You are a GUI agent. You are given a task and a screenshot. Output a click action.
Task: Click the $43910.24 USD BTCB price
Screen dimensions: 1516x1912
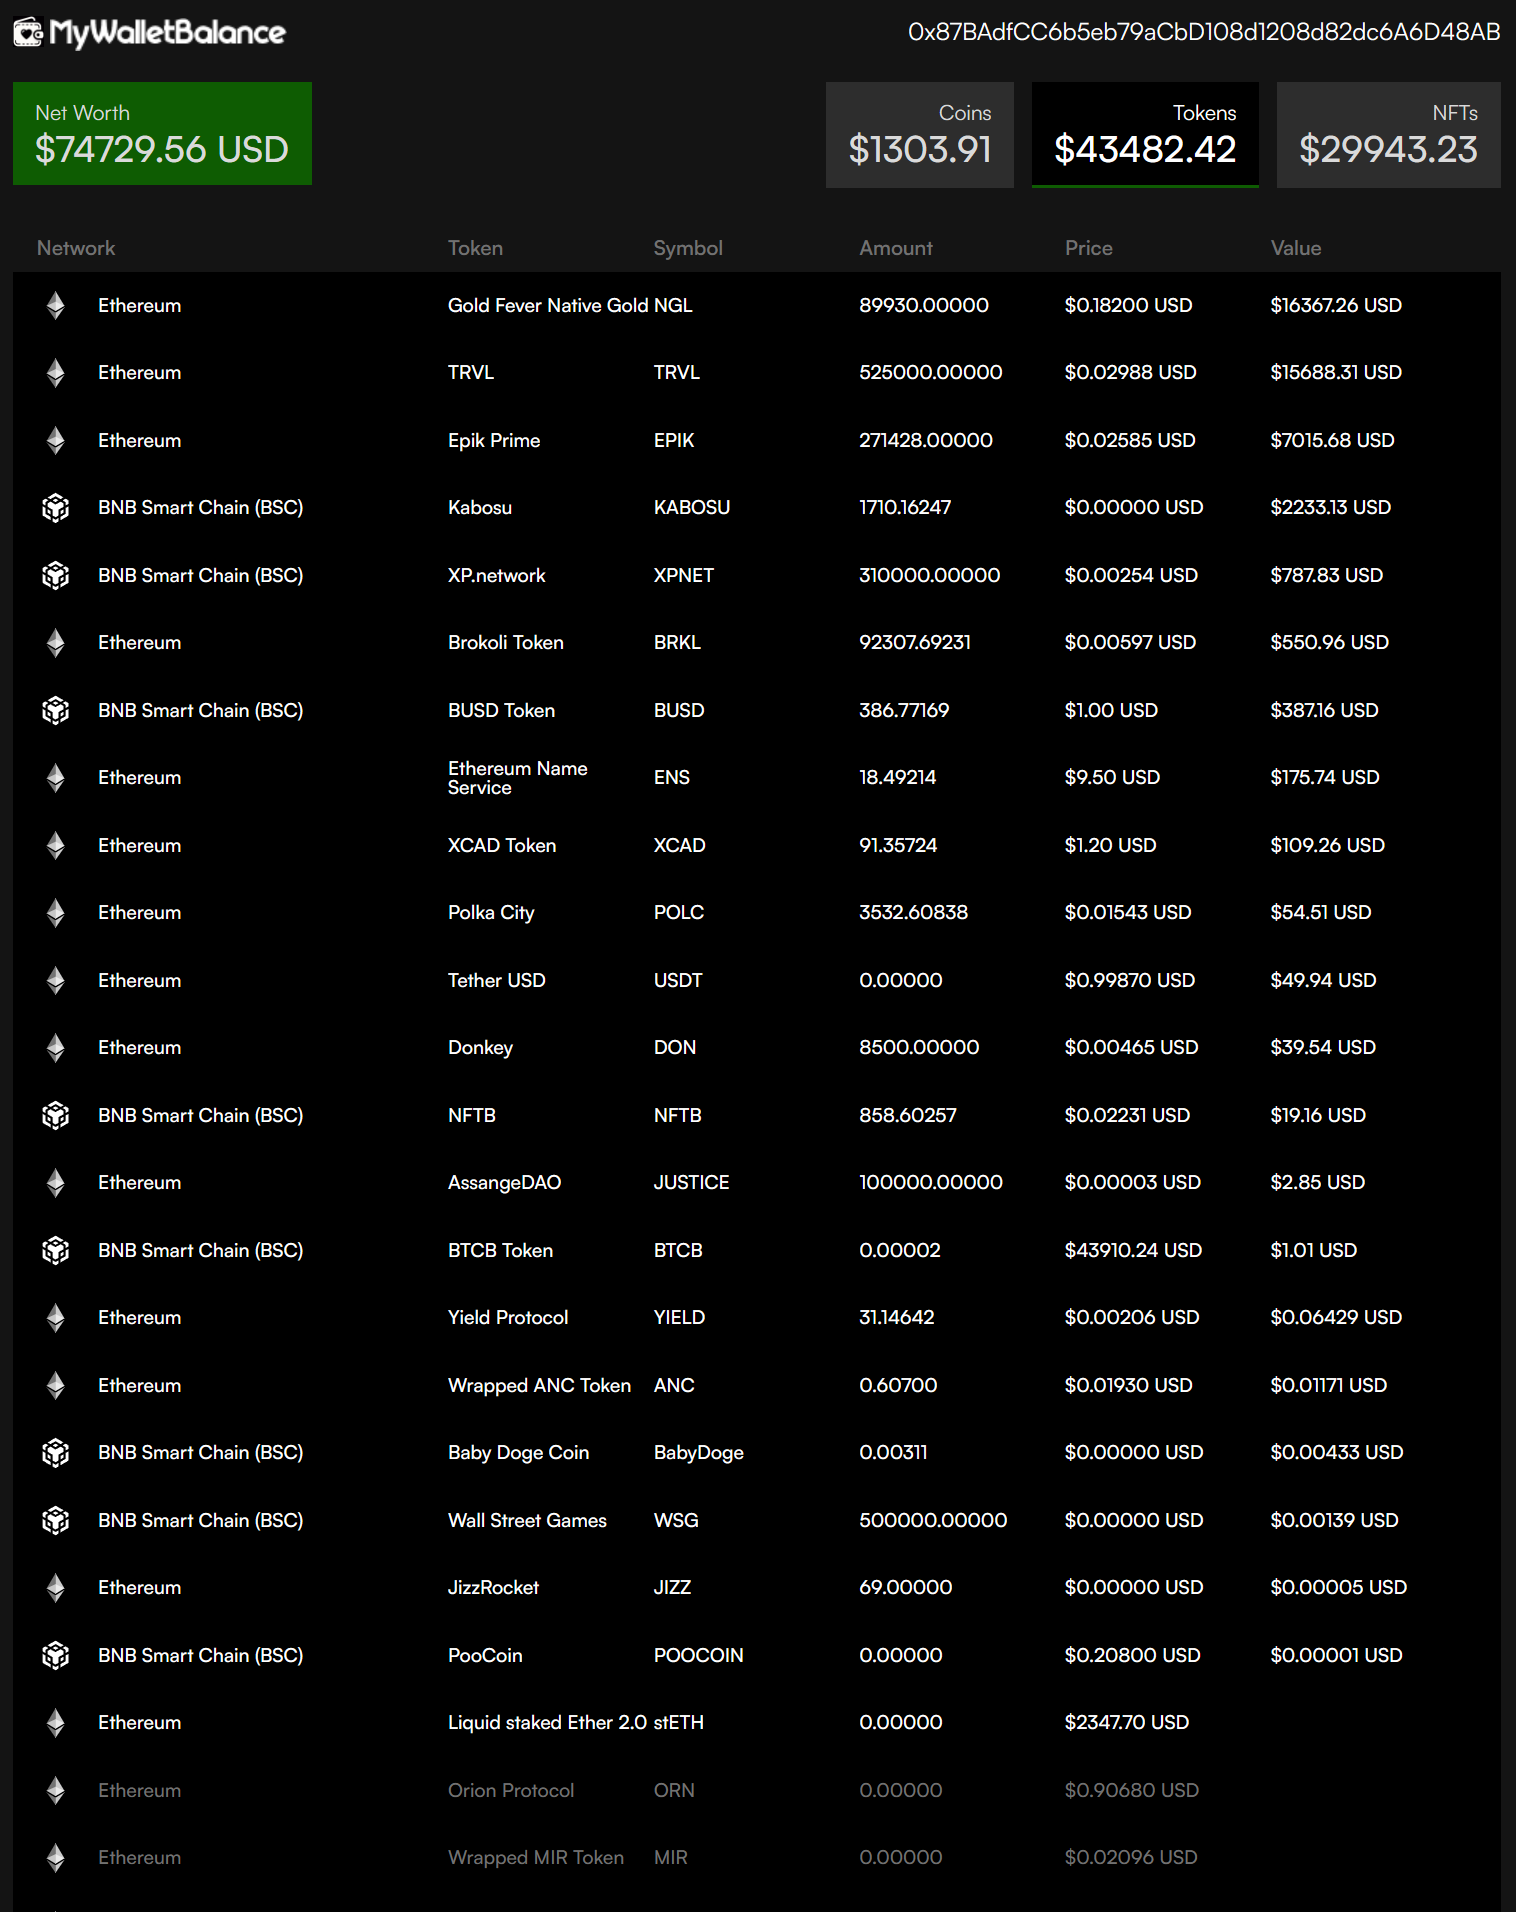pos(1133,1250)
